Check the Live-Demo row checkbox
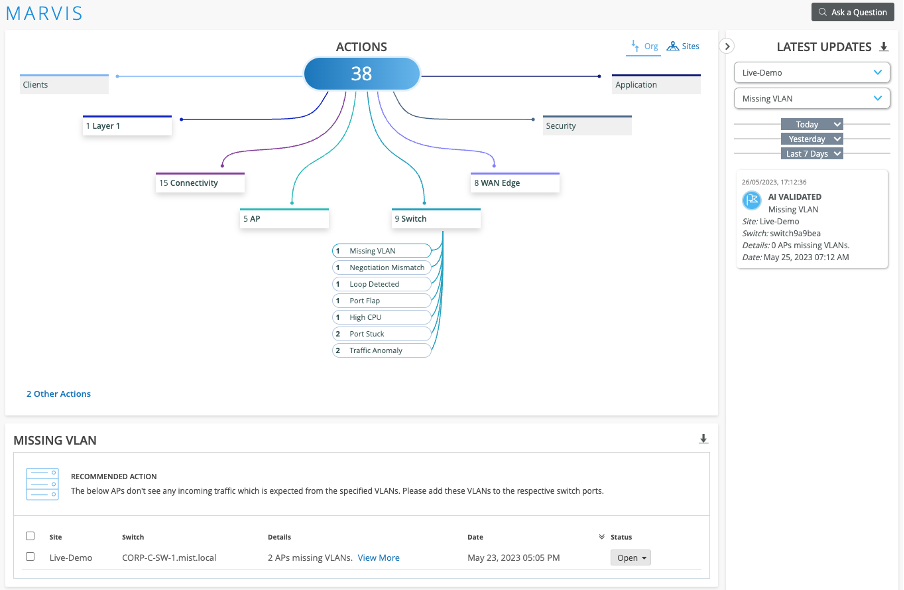The width and height of the screenshot is (904, 590). pos(30,557)
